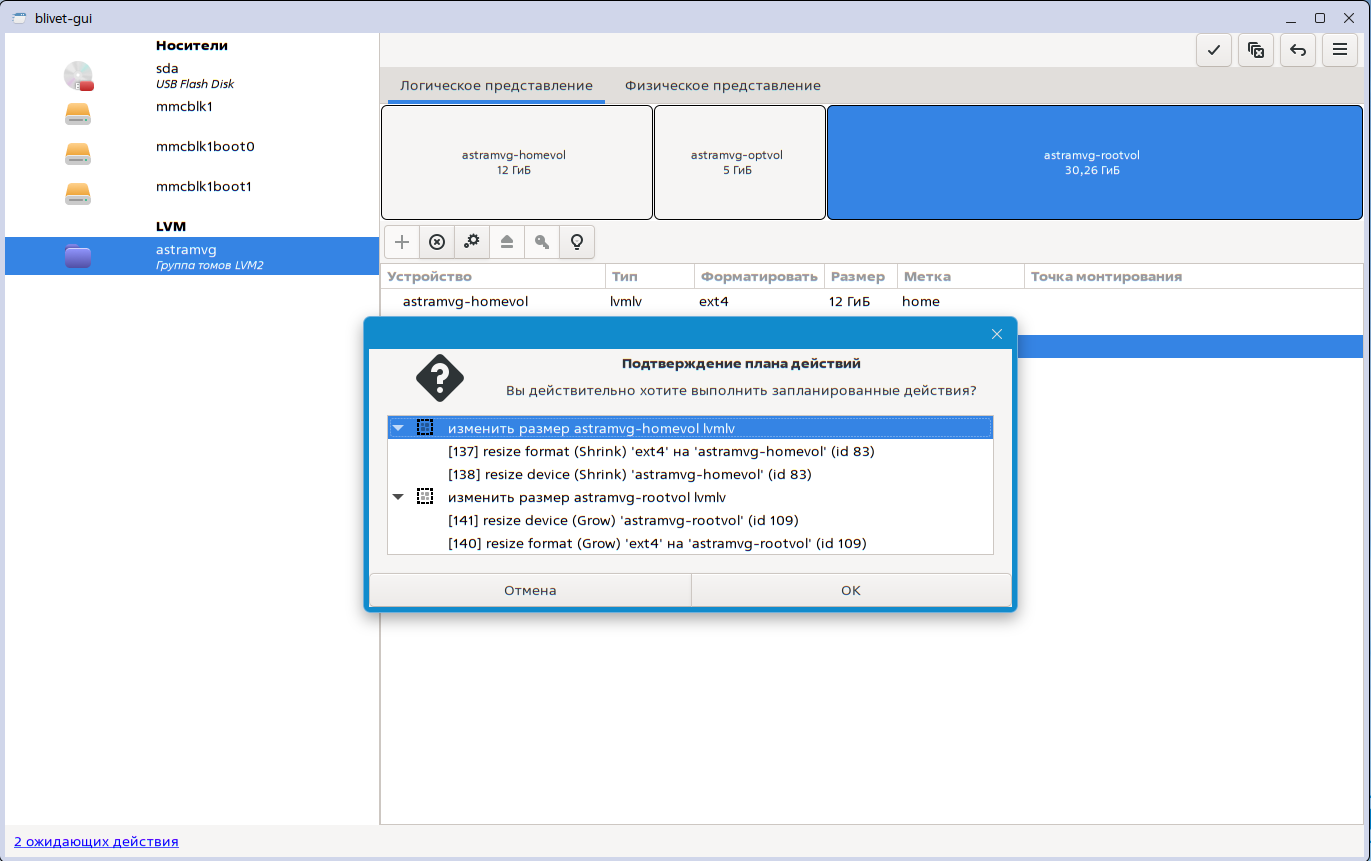Switch to Физическое представление tab
Screen dimensions: 1371x861
click(722, 86)
